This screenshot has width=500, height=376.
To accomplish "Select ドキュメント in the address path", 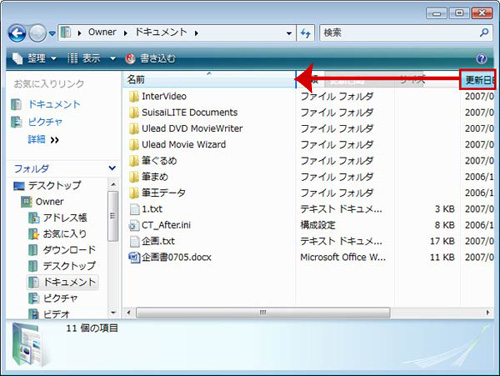I will coord(161,32).
